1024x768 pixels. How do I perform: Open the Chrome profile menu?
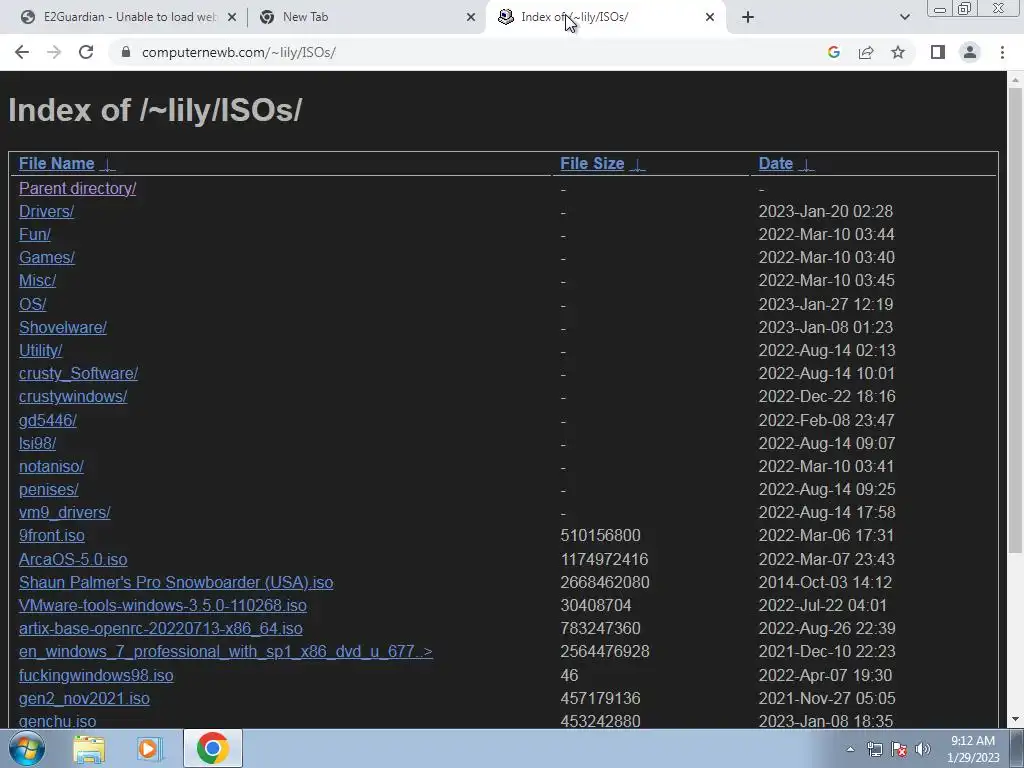[x=970, y=52]
